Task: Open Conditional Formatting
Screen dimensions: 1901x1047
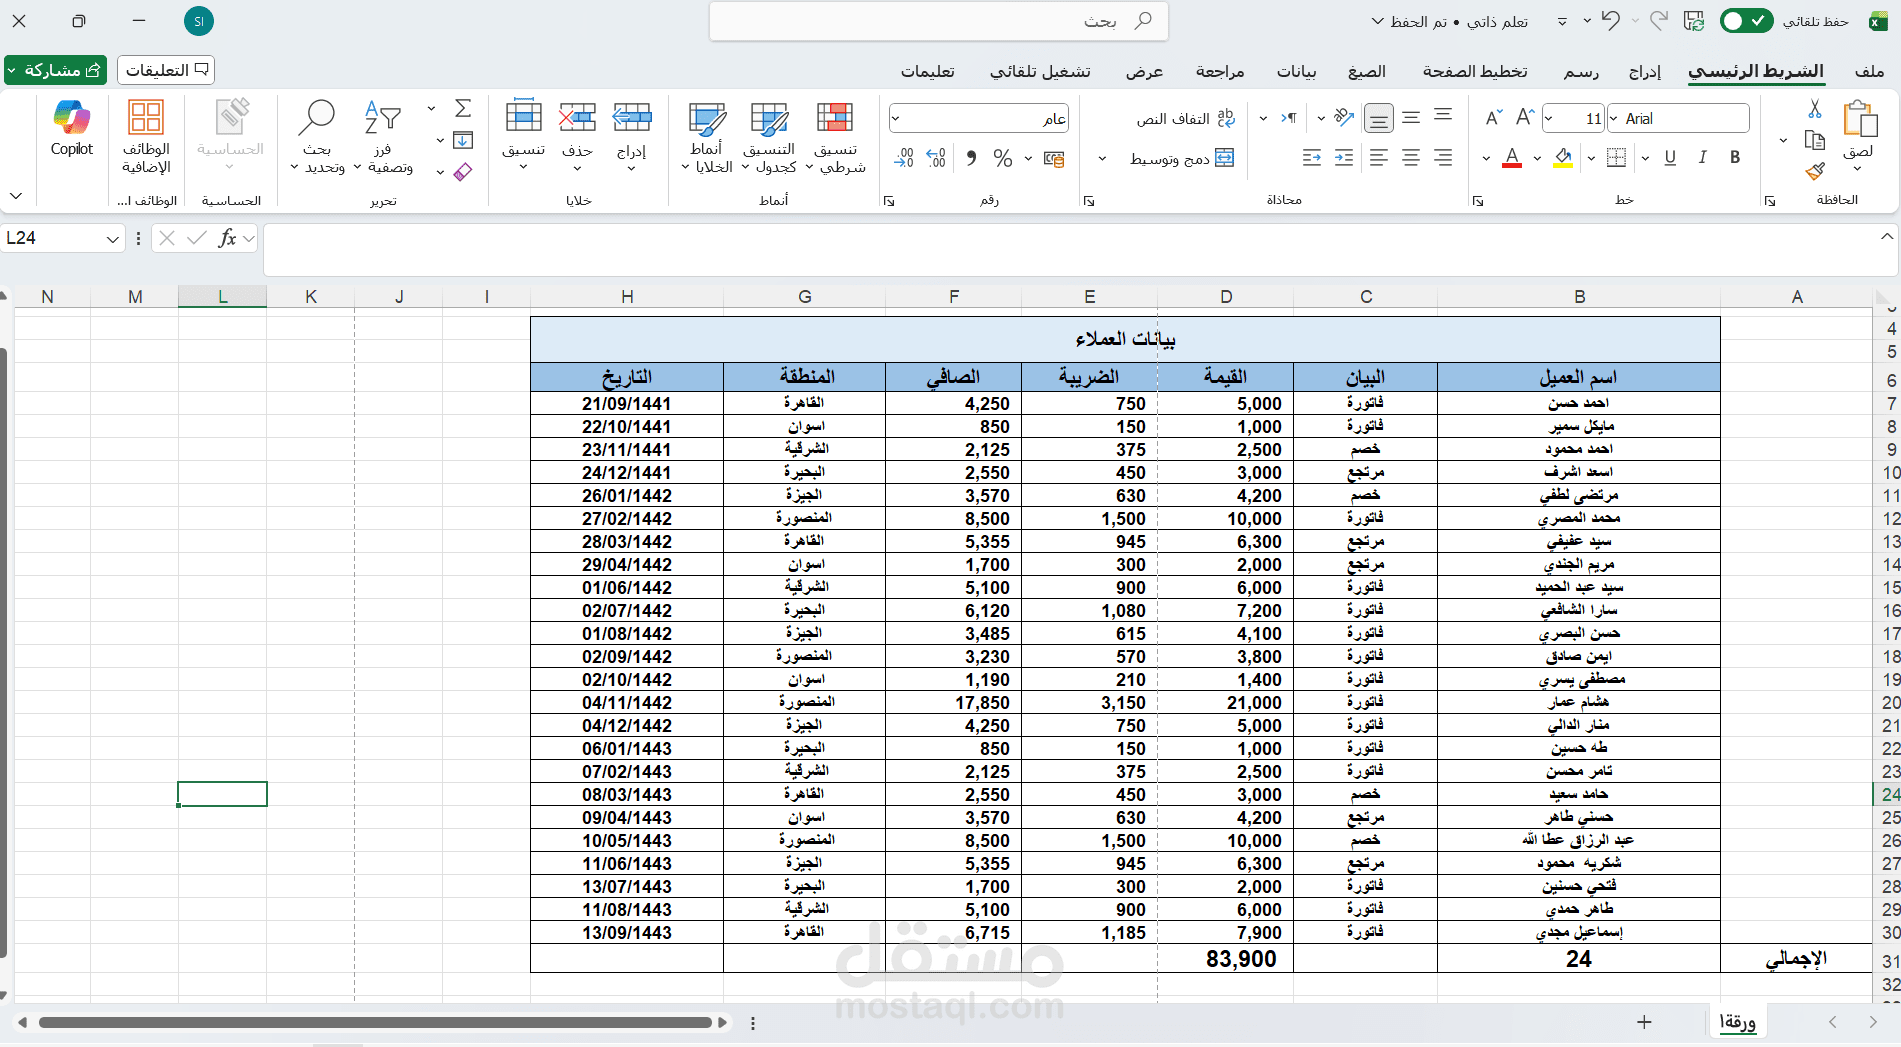Action: click(x=835, y=137)
